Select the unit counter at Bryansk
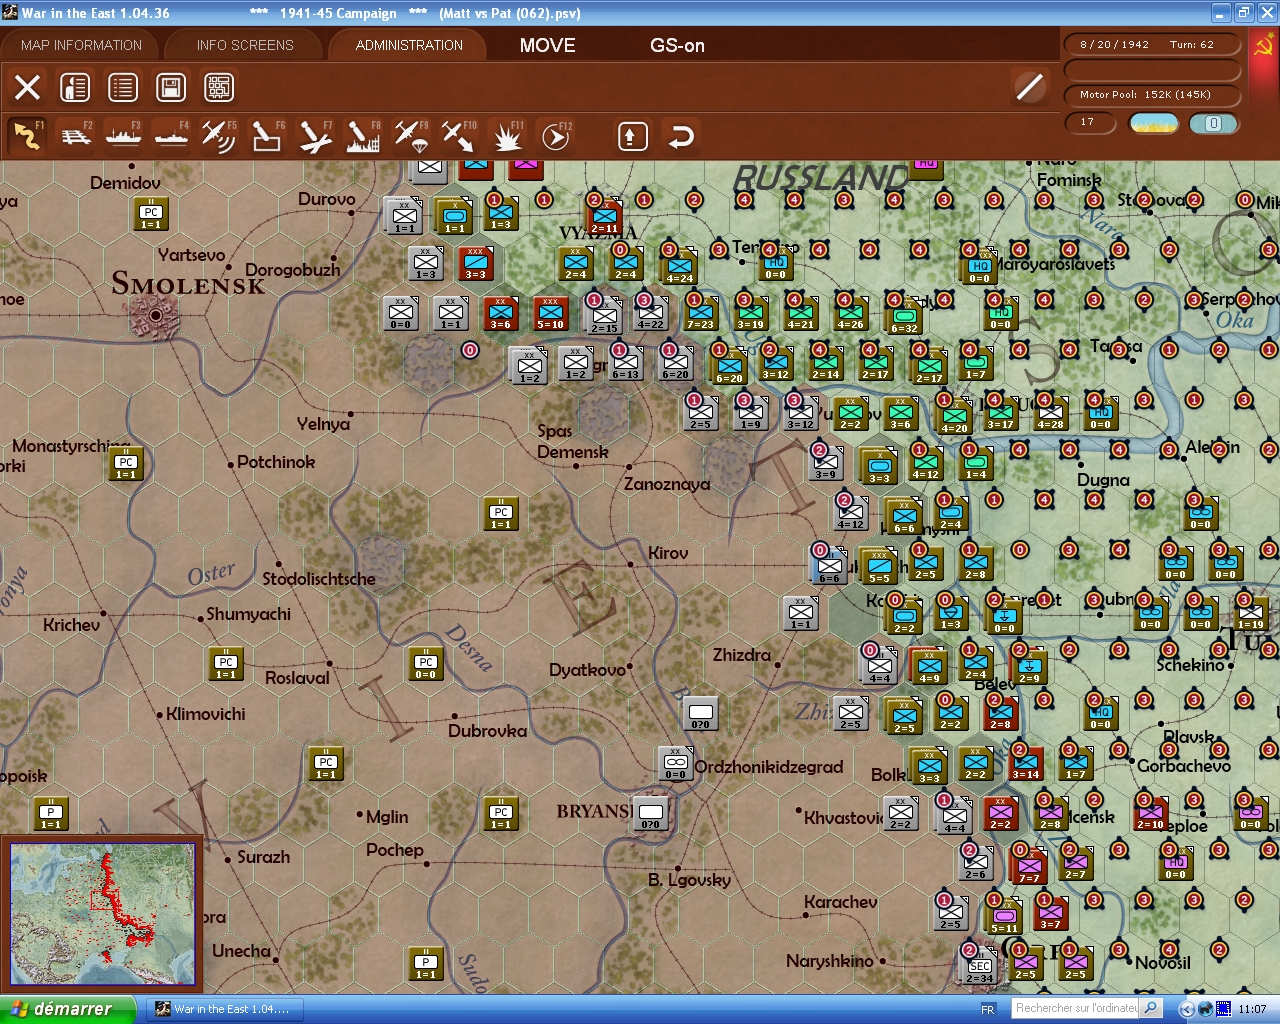This screenshot has width=1280, height=1024. tap(651, 814)
